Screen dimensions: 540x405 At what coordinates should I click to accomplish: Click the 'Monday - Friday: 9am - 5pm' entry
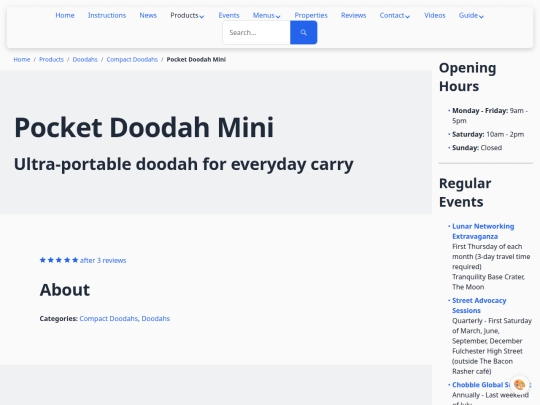point(490,115)
